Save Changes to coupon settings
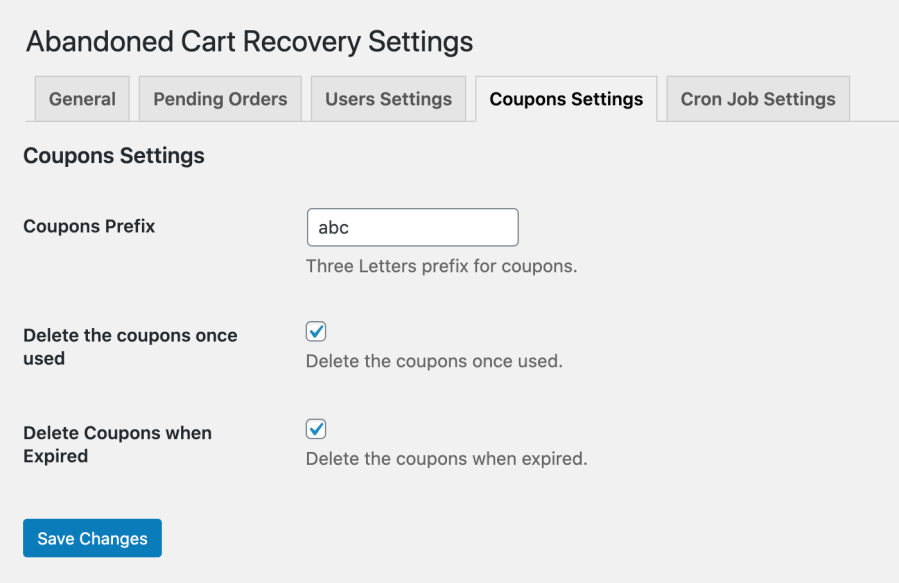Screen dimensions: 899x583 [x=92, y=538]
